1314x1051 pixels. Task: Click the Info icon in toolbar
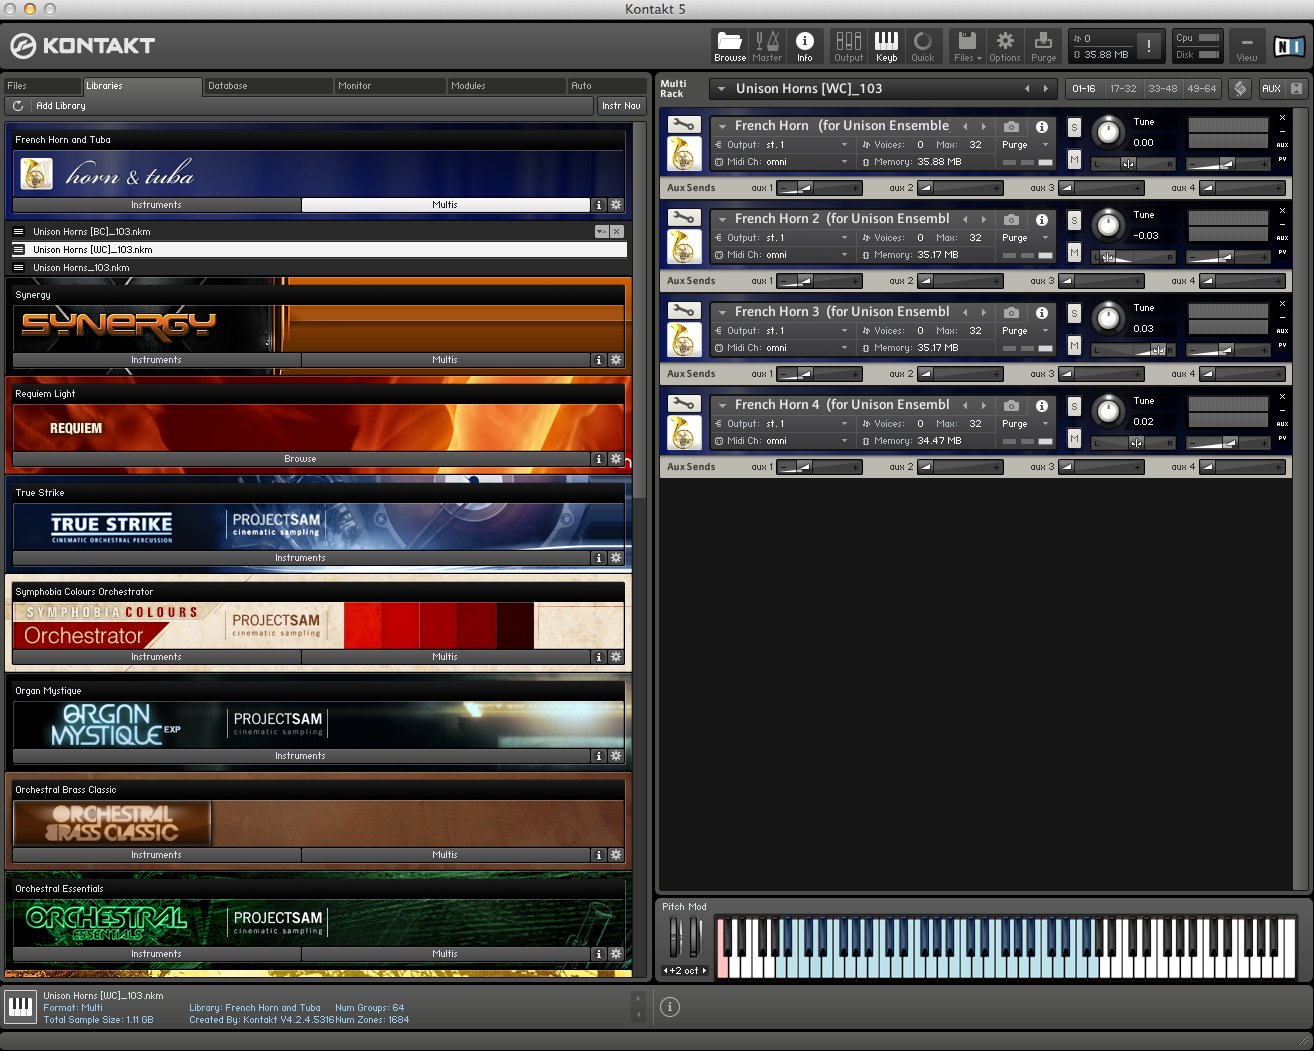(x=804, y=45)
